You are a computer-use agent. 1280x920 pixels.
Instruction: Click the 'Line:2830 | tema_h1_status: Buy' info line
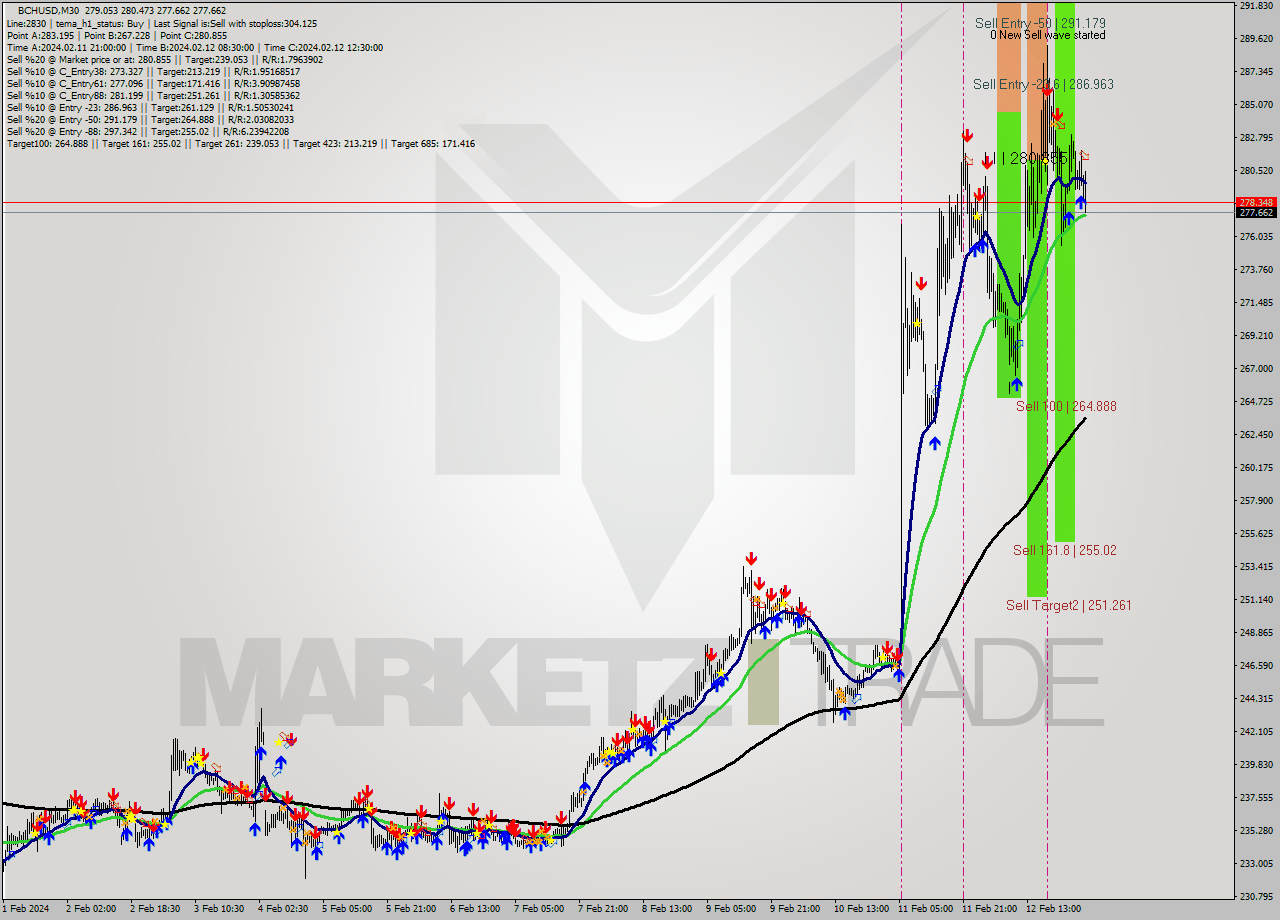(x=162, y=23)
